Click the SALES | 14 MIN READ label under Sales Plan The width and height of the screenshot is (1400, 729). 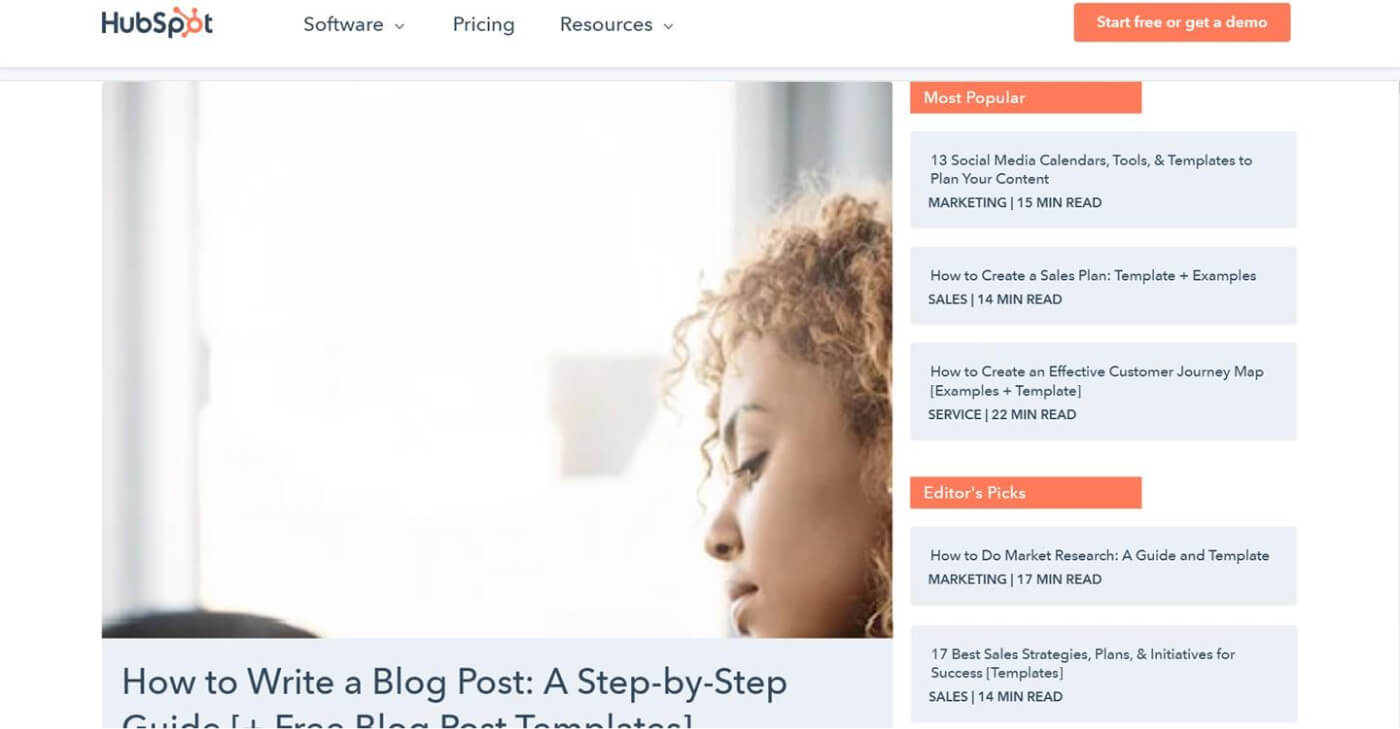point(995,299)
